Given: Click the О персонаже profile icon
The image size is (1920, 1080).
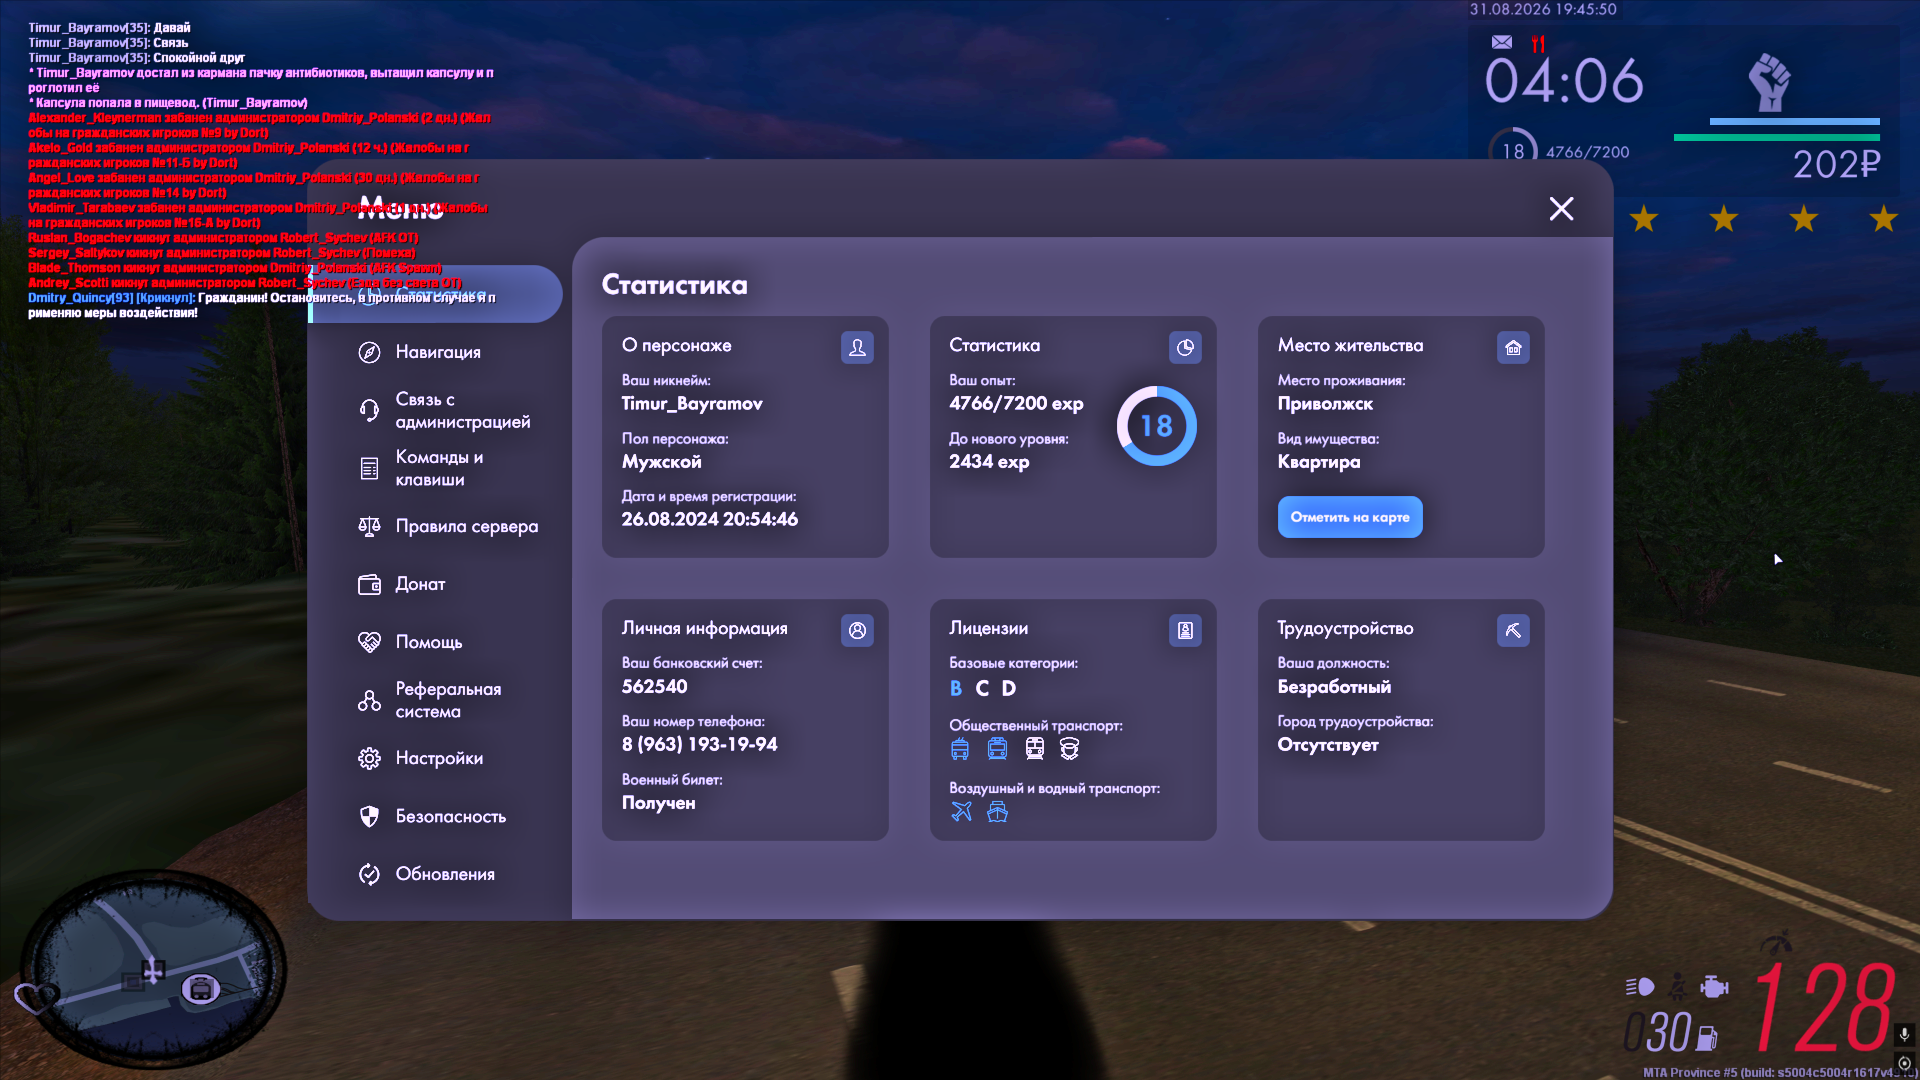Looking at the screenshot, I should click(857, 347).
